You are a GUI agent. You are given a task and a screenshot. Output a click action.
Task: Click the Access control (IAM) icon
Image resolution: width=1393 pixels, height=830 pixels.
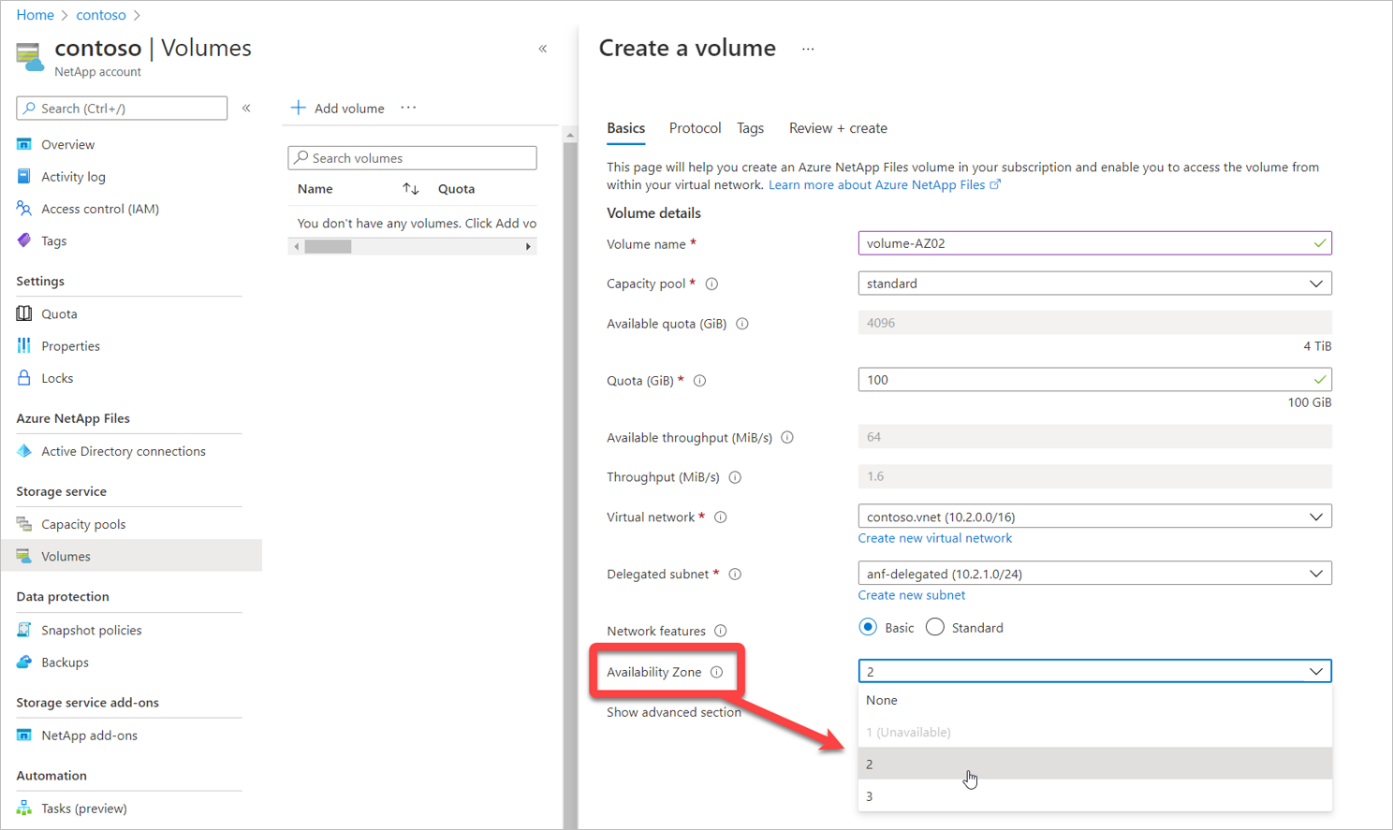(x=24, y=209)
